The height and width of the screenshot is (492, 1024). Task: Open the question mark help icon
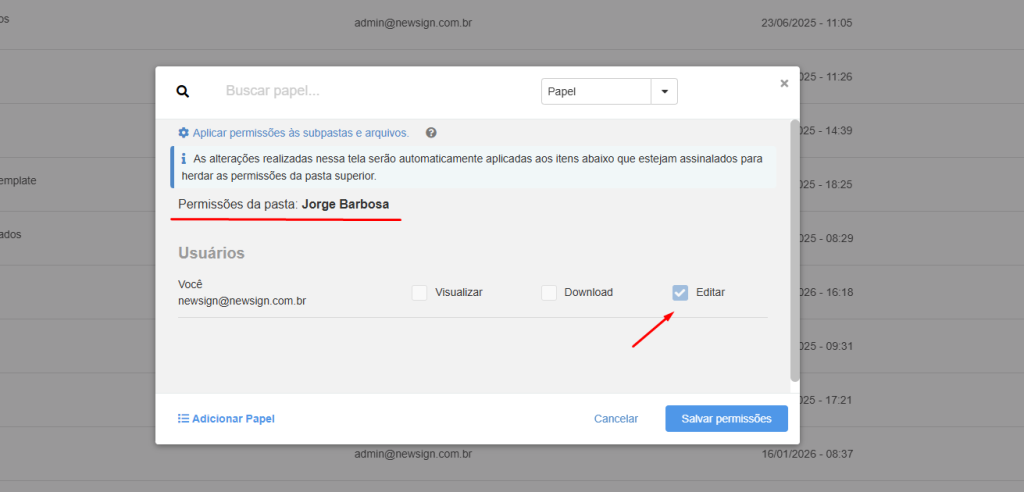431,133
